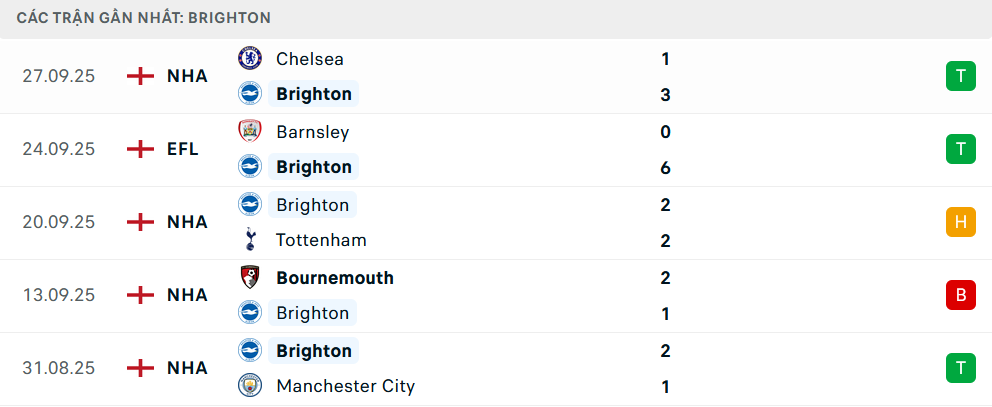Open the Chelsea team link

(x=310, y=59)
